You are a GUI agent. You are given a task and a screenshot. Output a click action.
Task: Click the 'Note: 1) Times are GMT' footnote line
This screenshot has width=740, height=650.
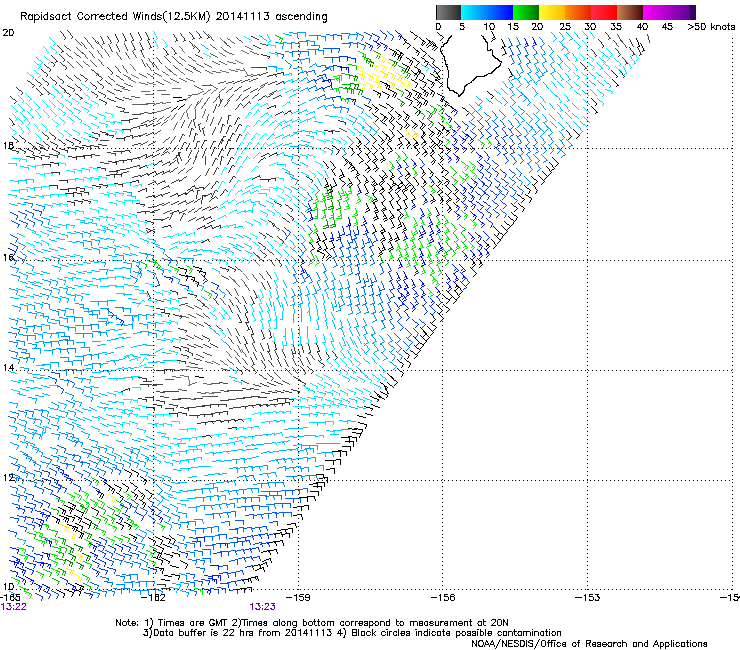click(312, 623)
